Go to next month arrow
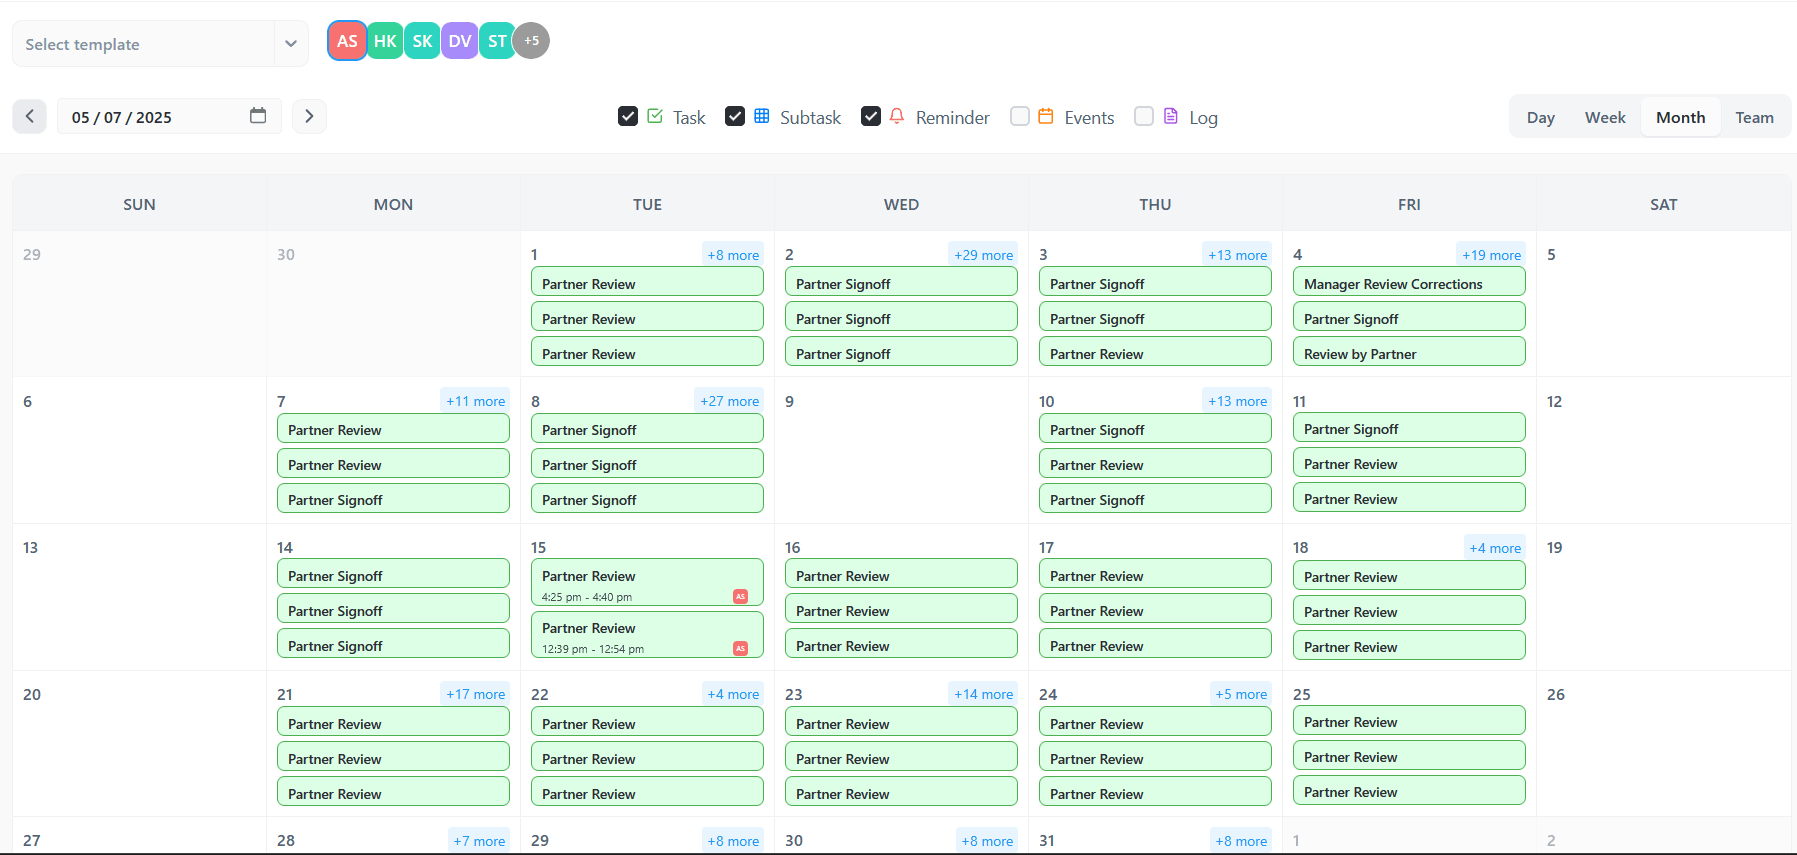The width and height of the screenshot is (1797, 855). click(309, 117)
